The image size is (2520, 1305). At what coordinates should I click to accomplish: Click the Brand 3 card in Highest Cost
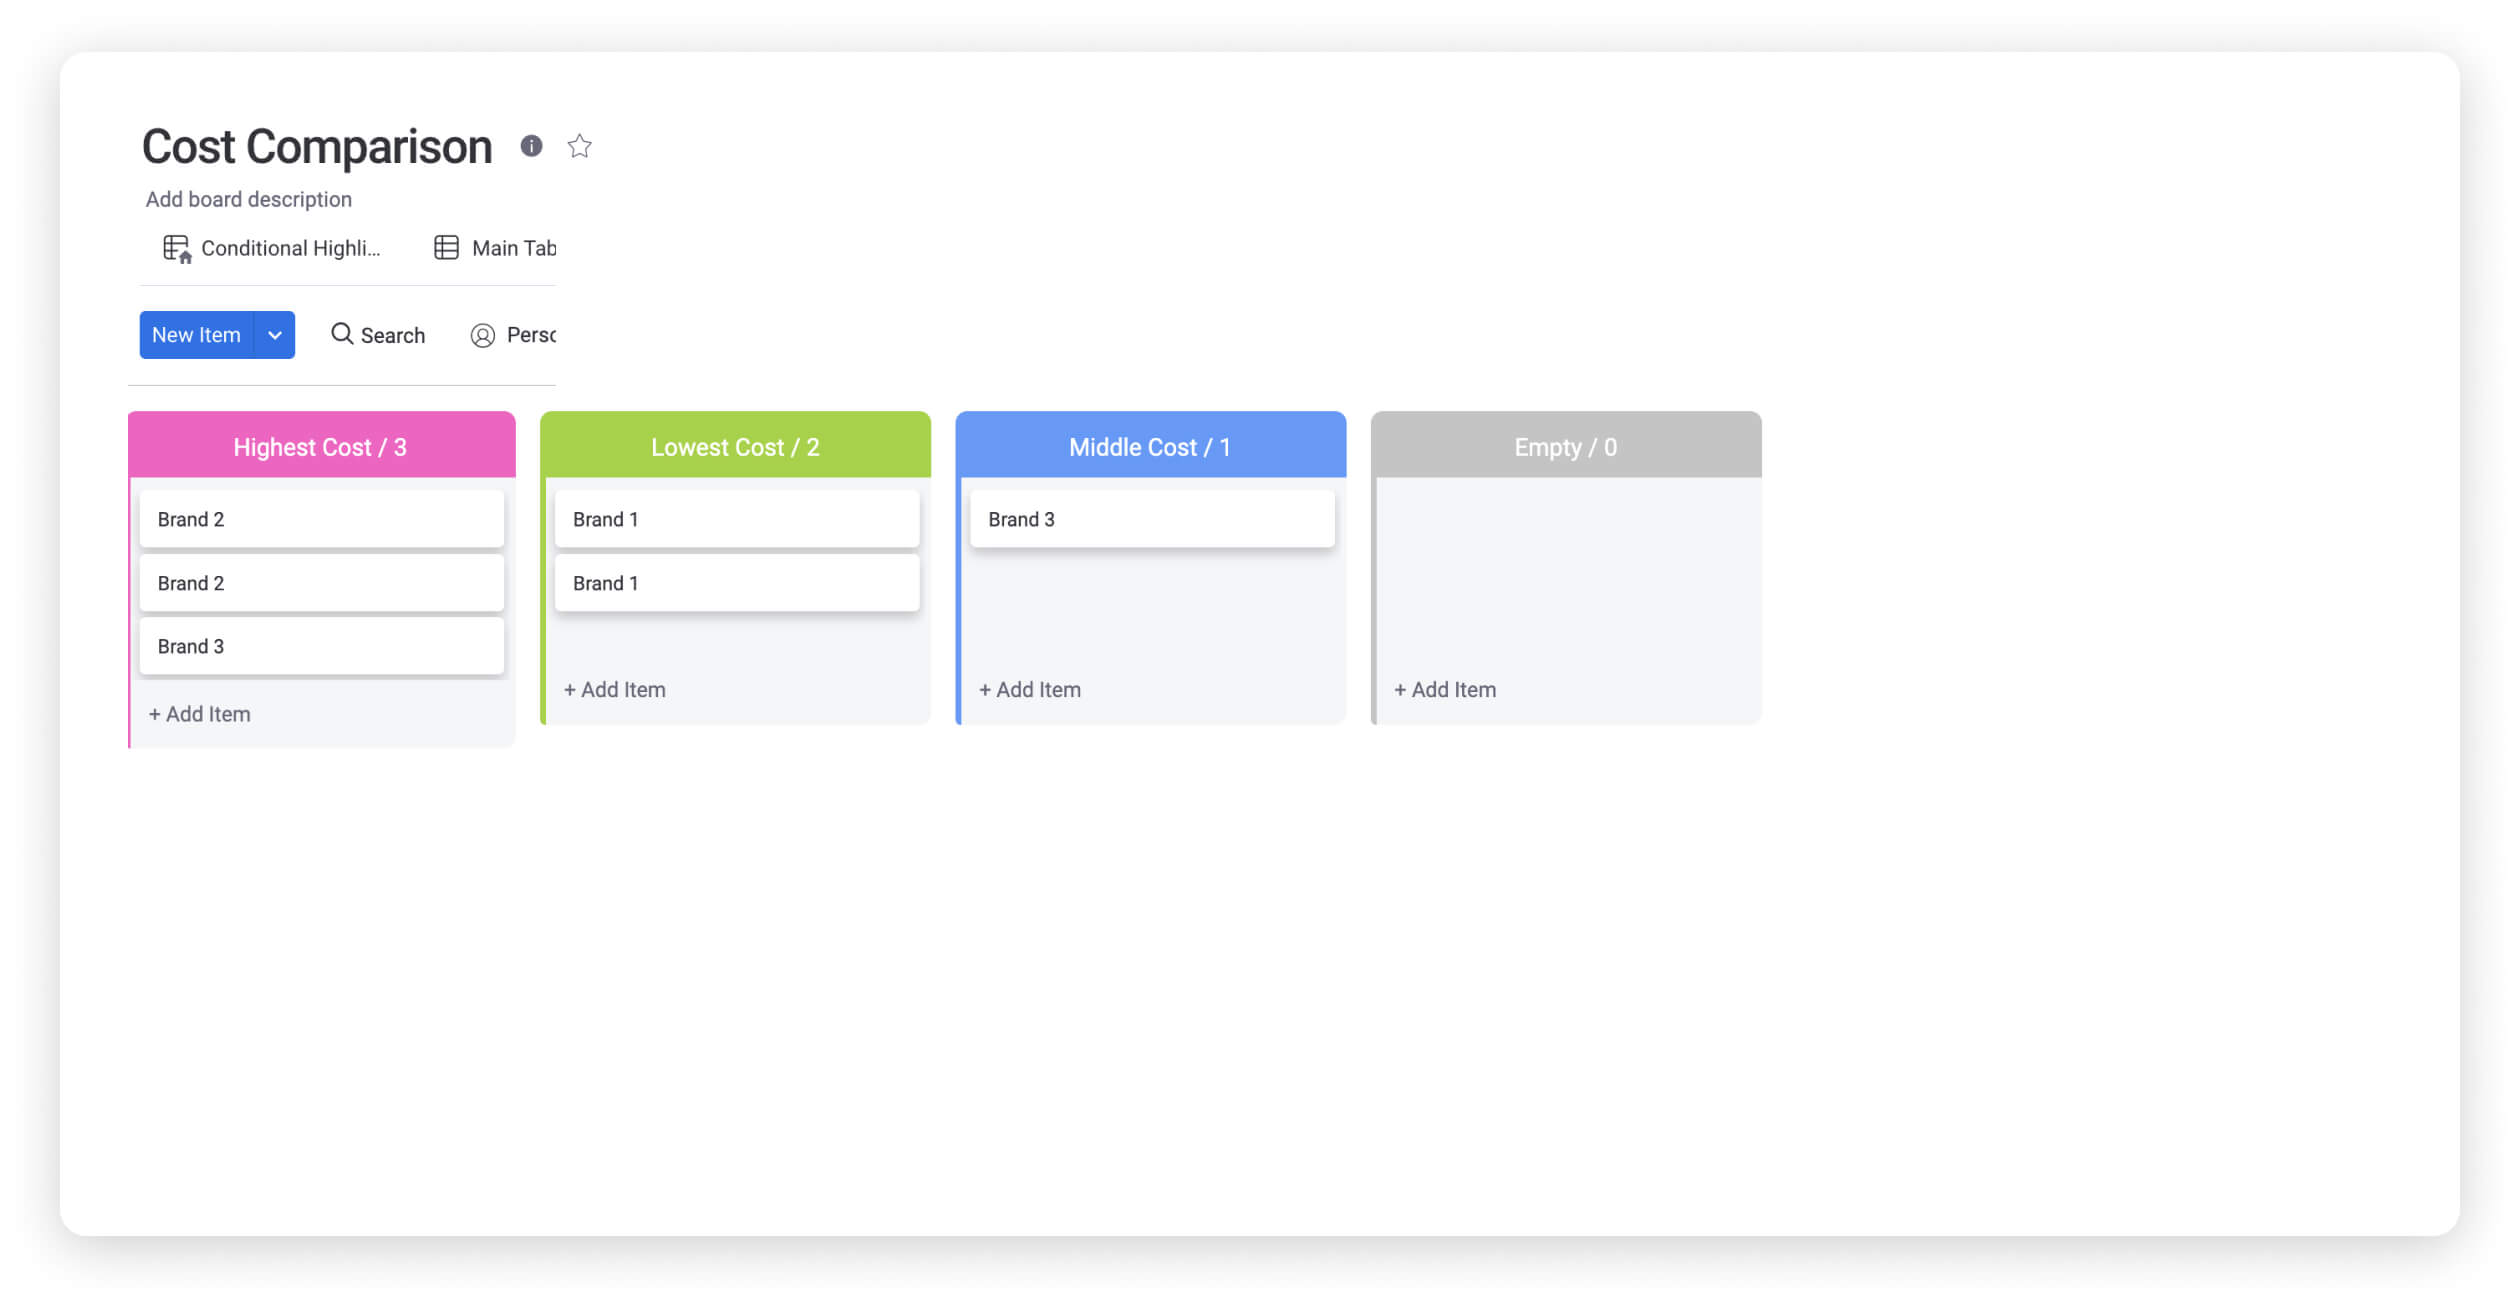click(321, 646)
